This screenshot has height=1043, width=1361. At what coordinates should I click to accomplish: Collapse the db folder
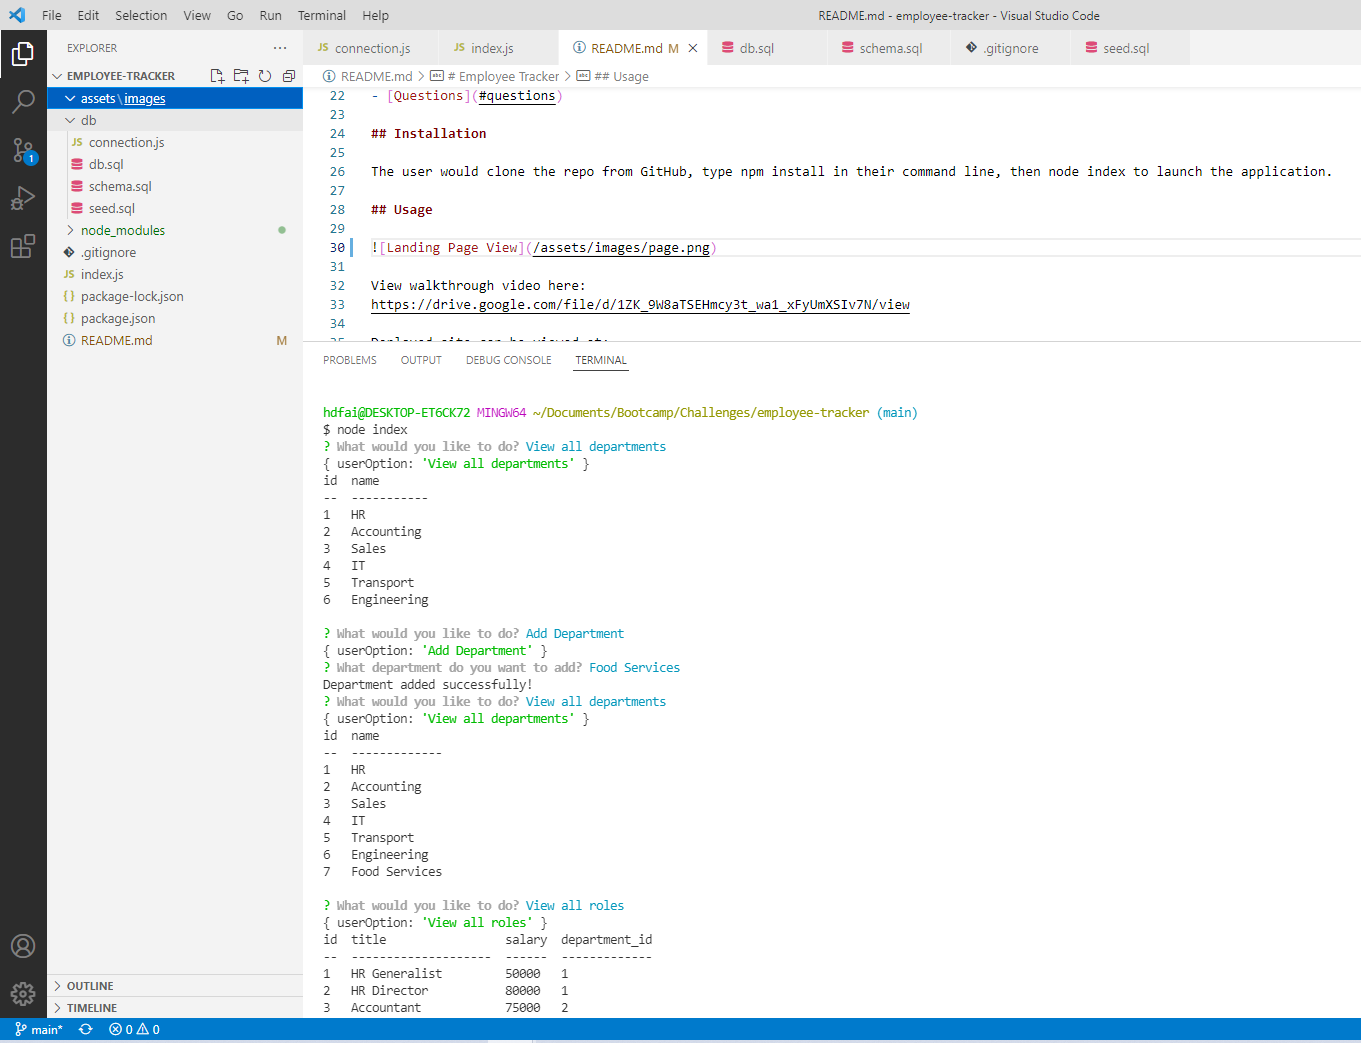point(88,120)
